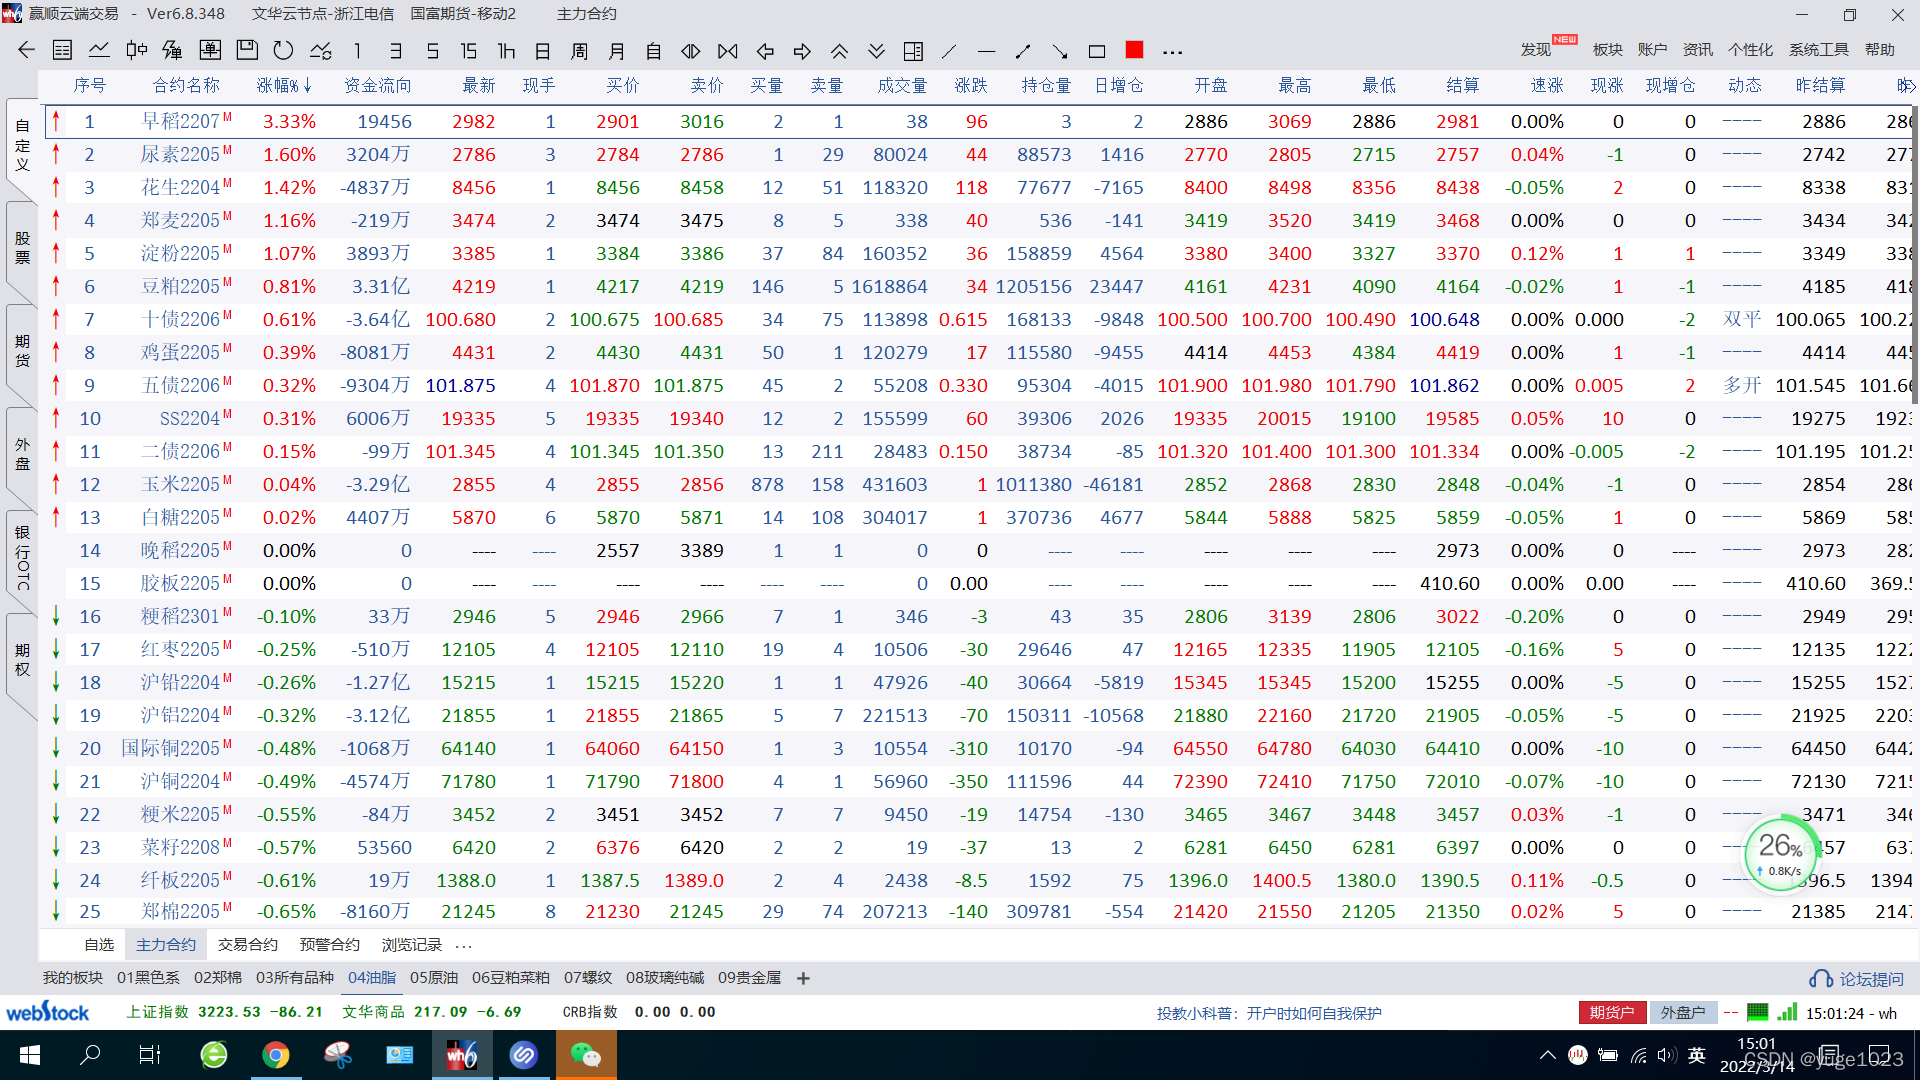
Task: Expand the bottom tabs overflow (…) menu
Action: [463, 946]
